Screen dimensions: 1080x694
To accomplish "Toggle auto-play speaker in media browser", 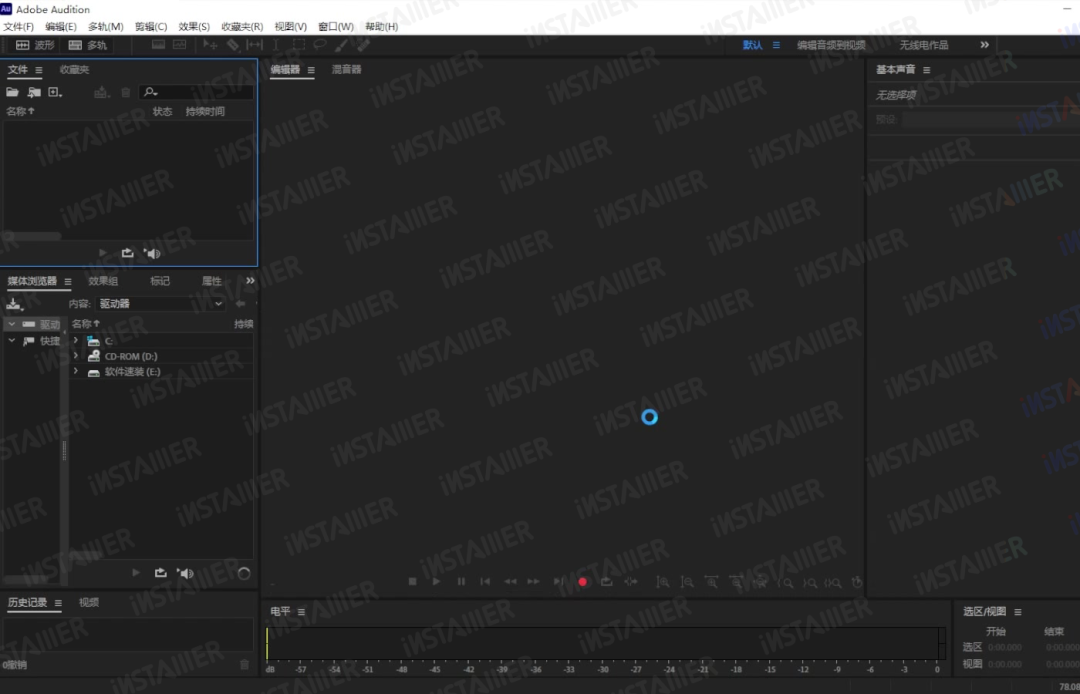I will pos(185,573).
